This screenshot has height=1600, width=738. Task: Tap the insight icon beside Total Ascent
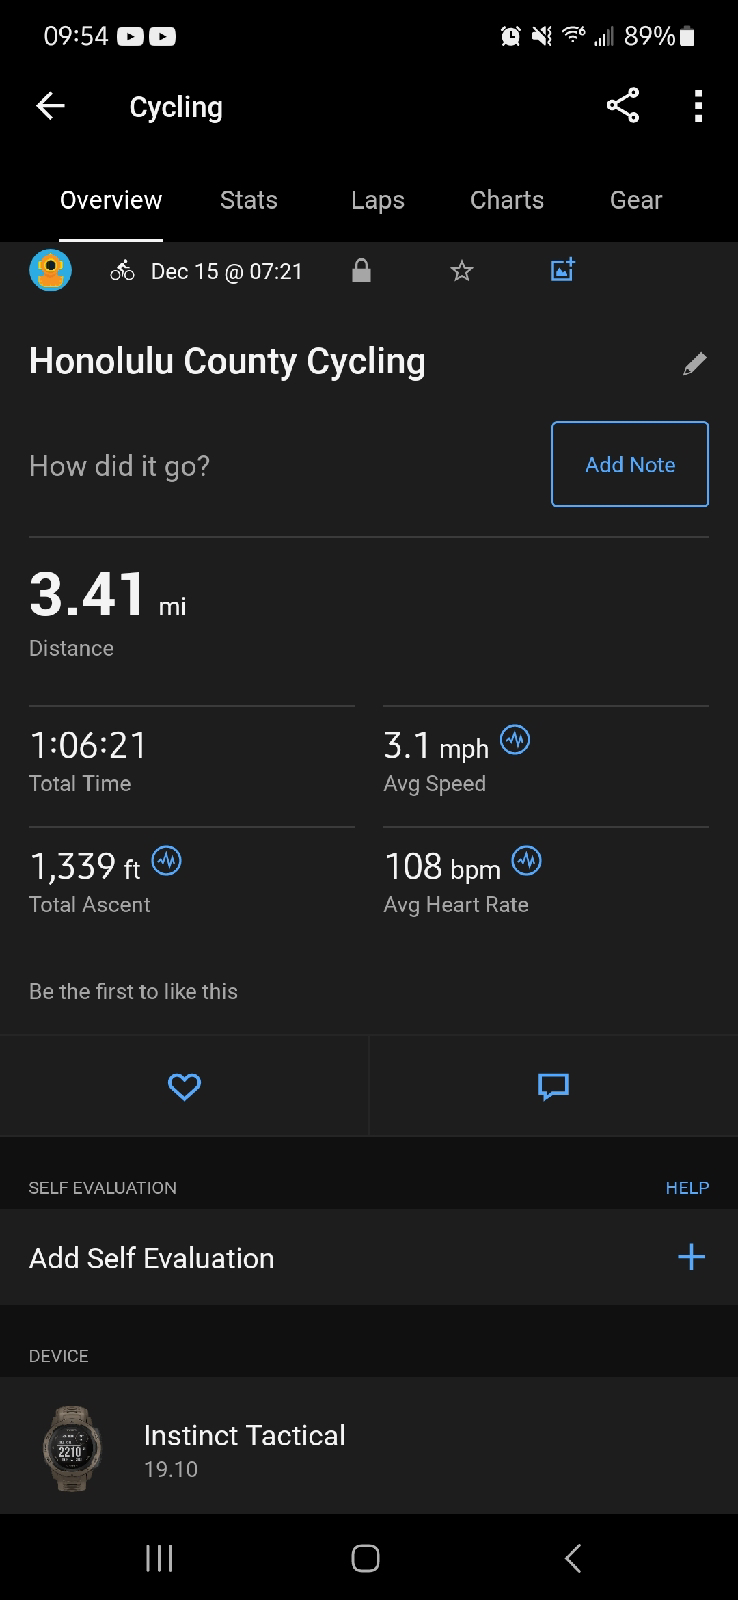[166, 860]
